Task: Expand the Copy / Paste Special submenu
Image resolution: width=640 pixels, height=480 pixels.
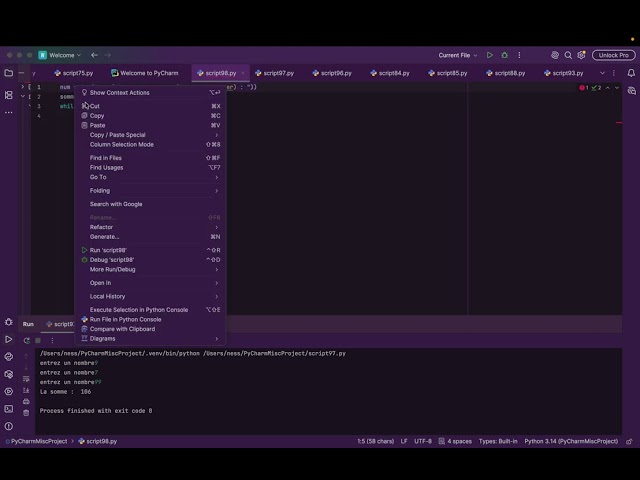Action: [x=151, y=135]
